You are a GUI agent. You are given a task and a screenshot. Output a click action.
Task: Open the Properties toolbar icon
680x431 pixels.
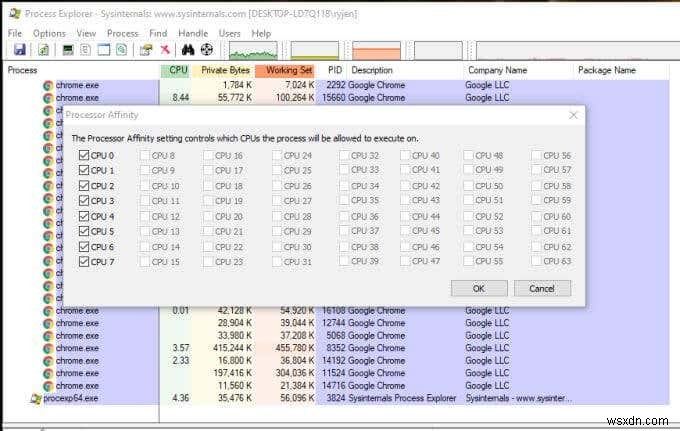pyautogui.click(x=146, y=49)
